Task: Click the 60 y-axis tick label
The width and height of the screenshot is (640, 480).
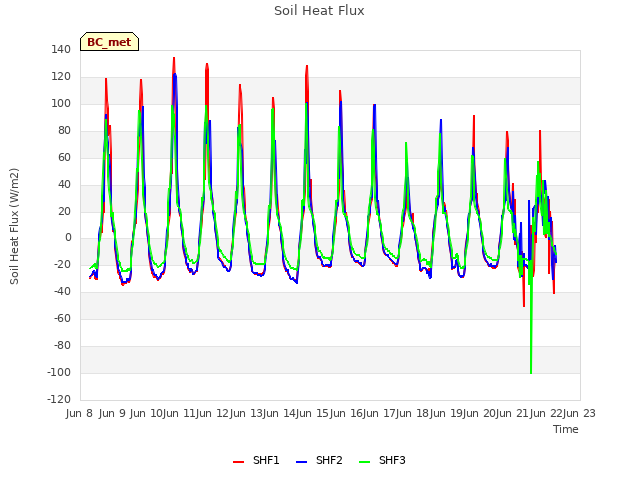Action: pyautogui.click(x=64, y=158)
